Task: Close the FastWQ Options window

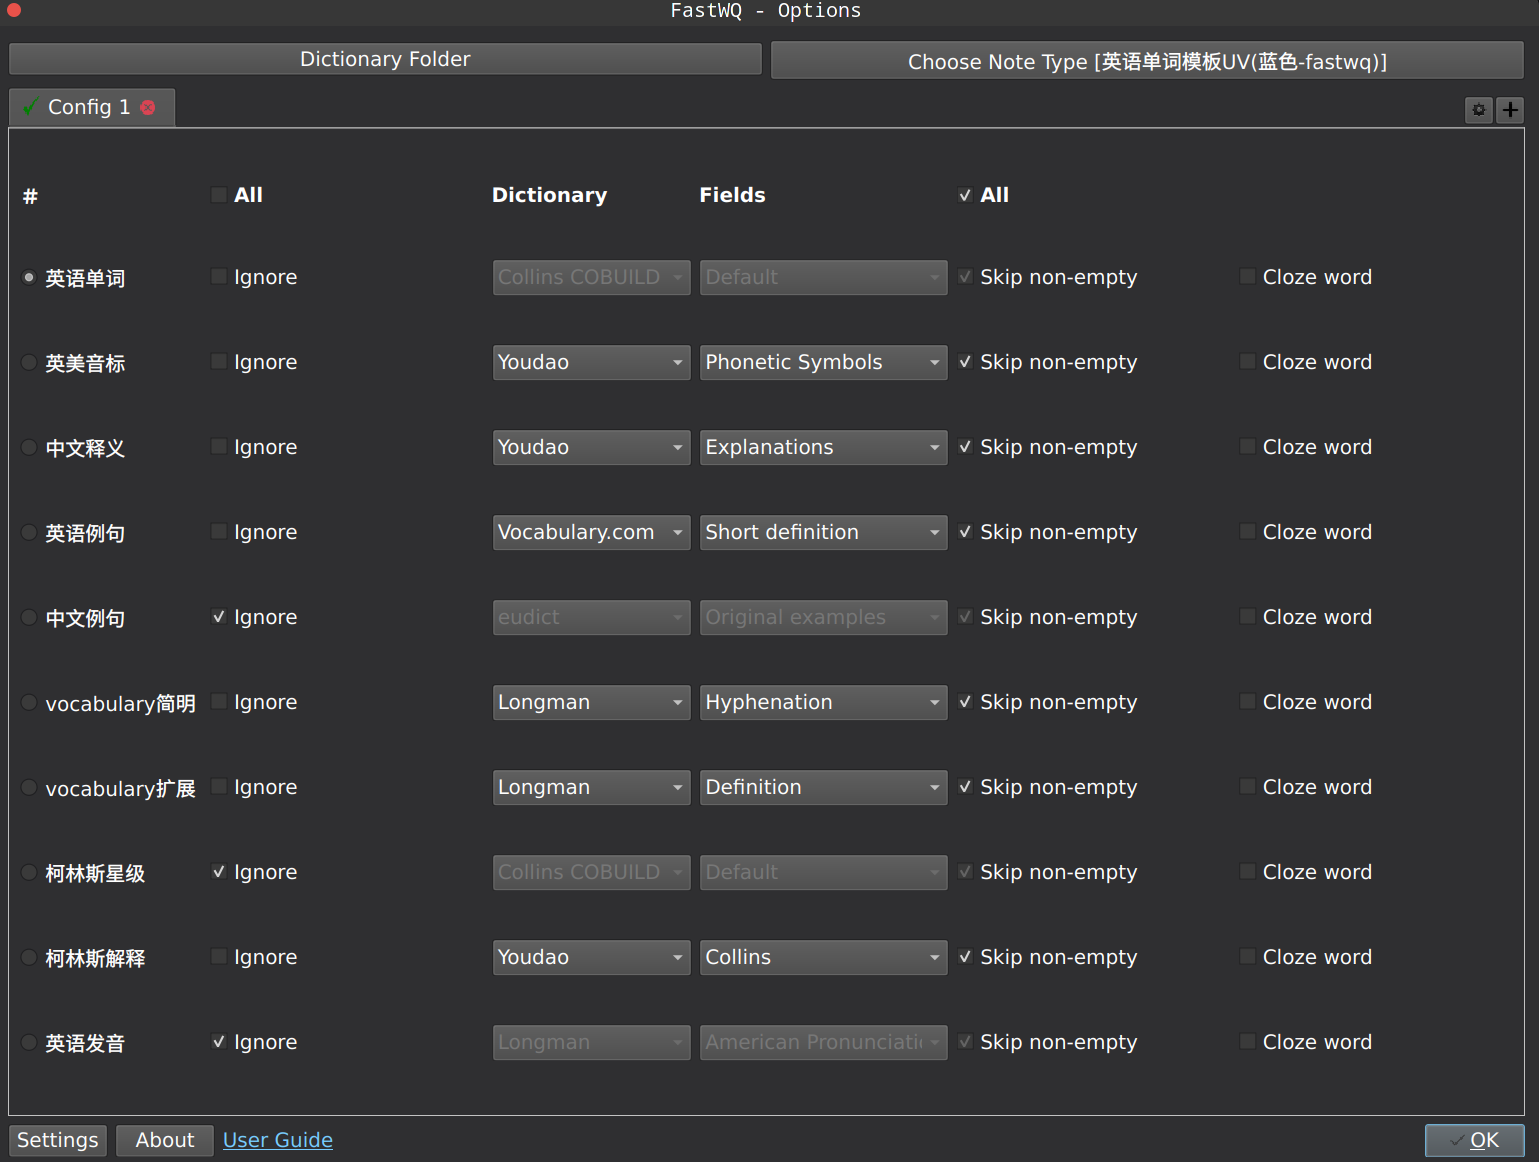Action: coord(14,10)
